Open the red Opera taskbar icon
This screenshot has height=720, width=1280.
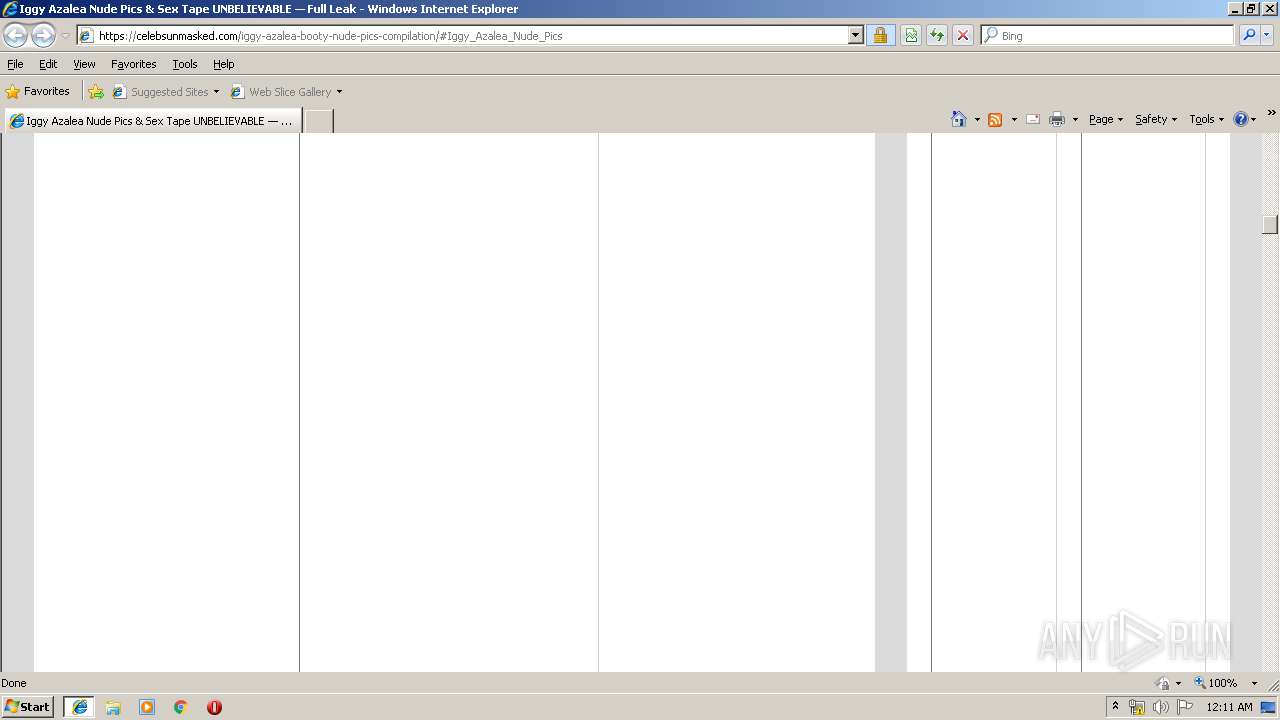click(214, 707)
